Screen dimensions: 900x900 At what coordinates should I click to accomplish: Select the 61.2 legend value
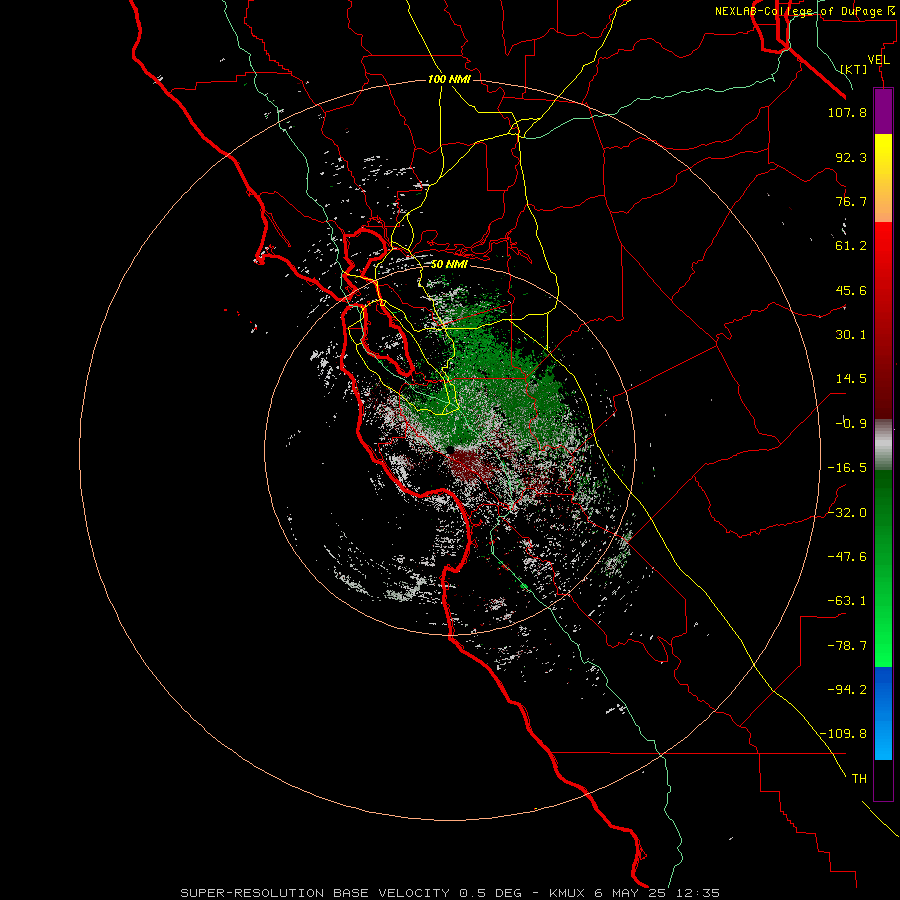point(851,246)
